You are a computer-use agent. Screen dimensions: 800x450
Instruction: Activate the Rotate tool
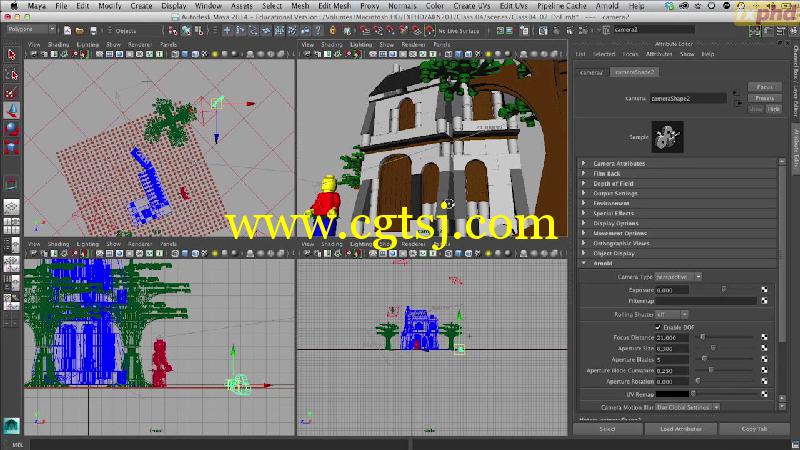click(12, 129)
